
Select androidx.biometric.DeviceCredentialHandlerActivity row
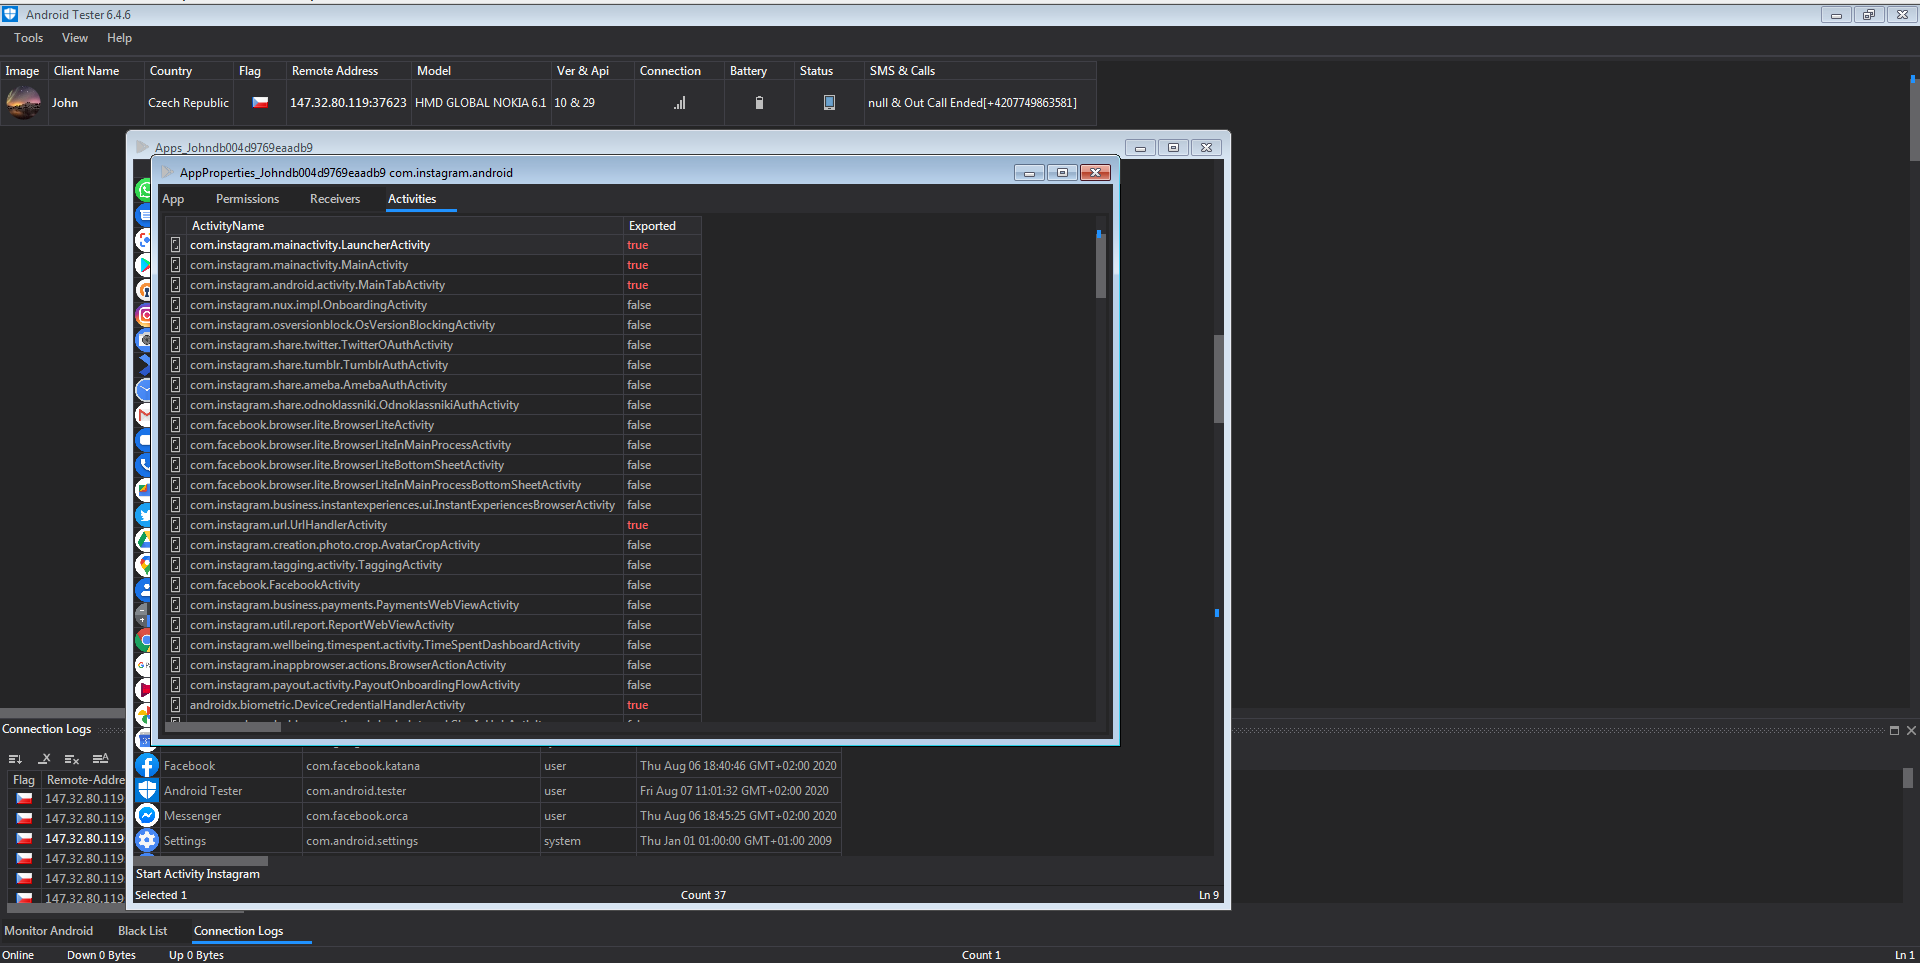(x=432, y=705)
